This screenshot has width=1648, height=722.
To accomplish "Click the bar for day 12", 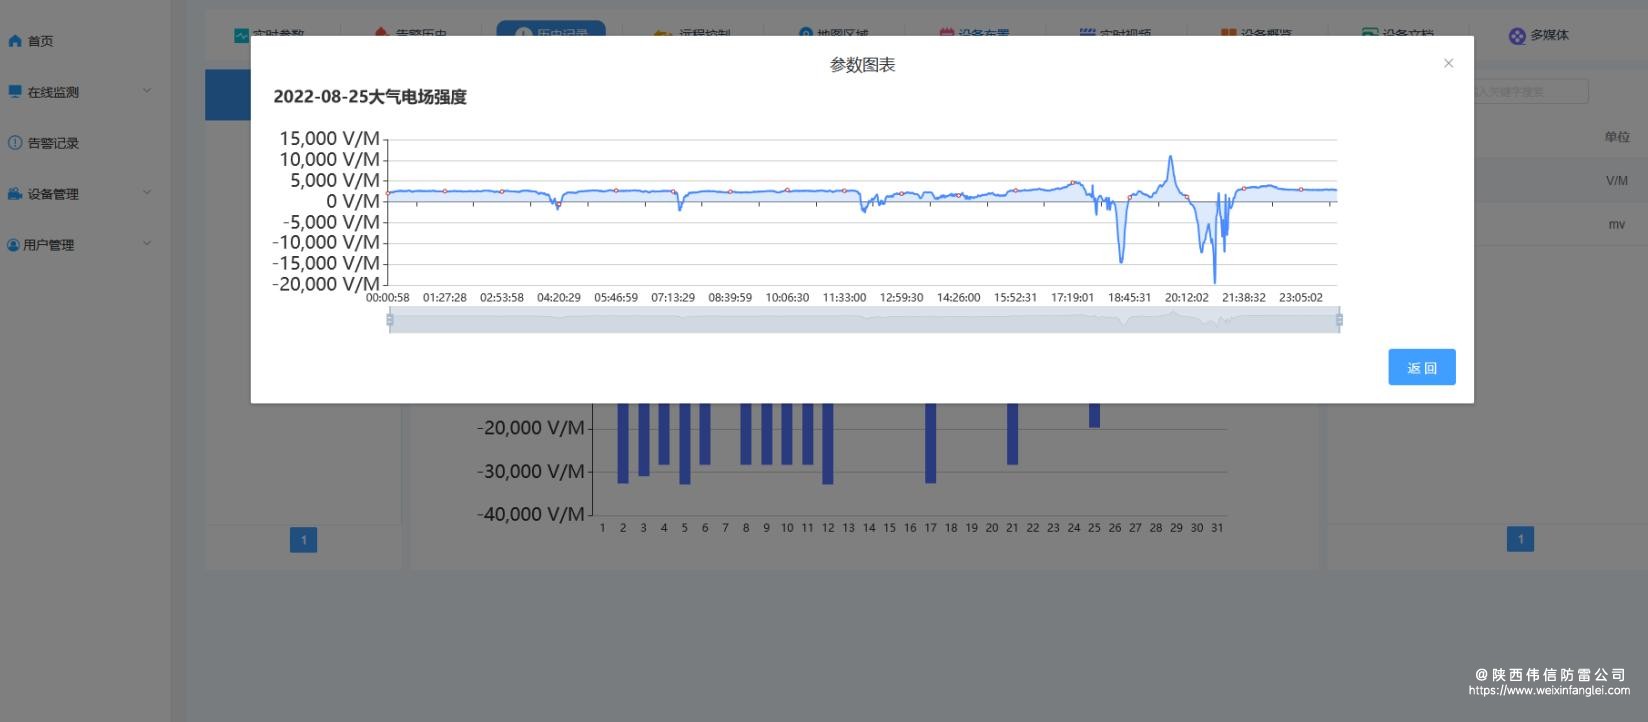I will click(828, 444).
